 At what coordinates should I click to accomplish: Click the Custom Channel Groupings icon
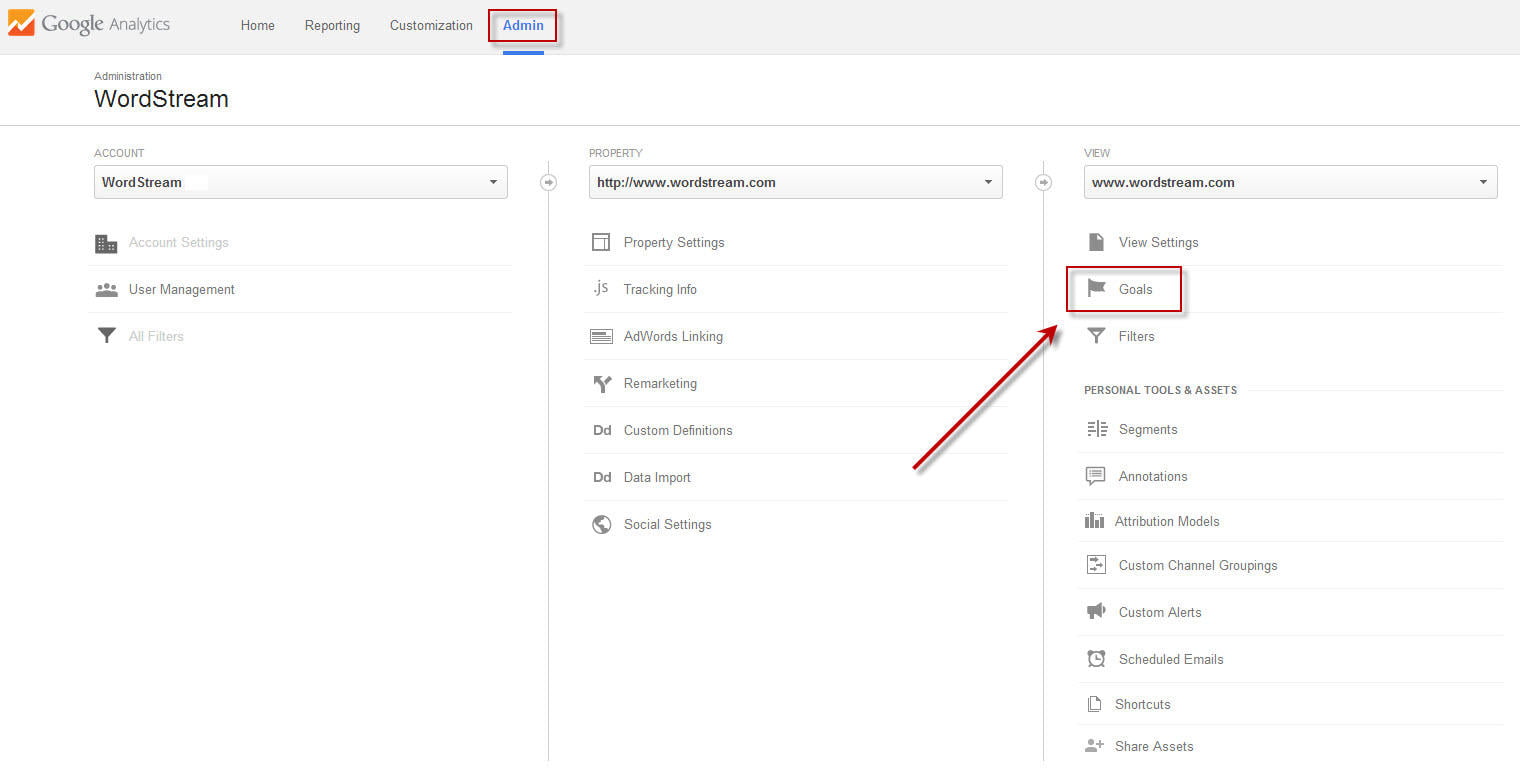1096,565
